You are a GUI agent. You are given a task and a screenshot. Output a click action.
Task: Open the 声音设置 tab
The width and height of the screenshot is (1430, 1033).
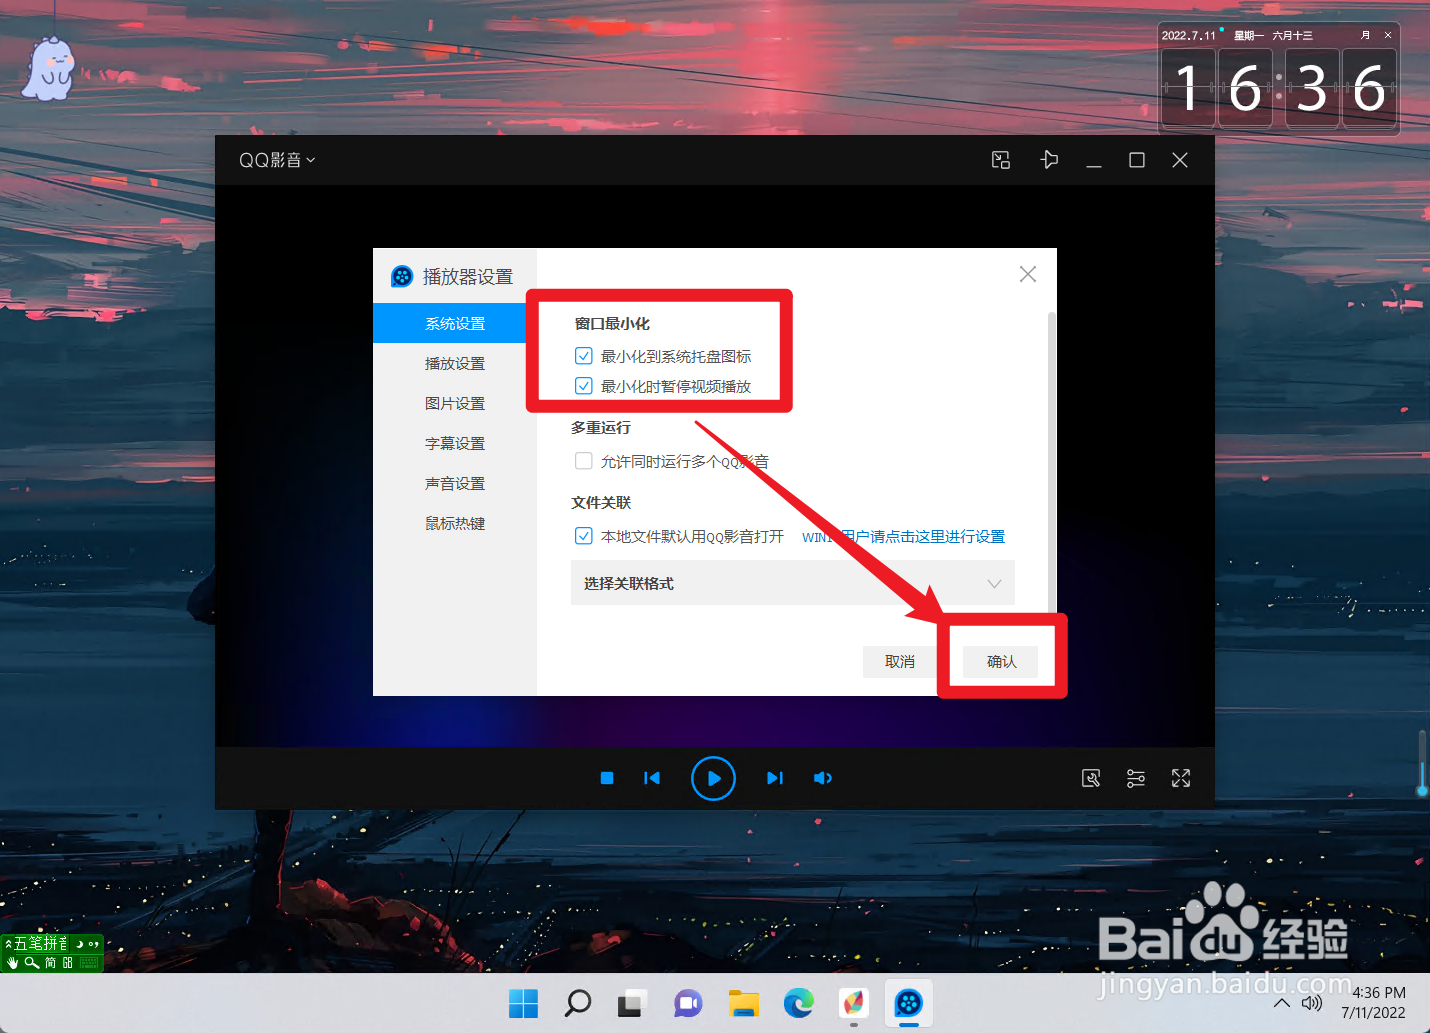point(455,483)
